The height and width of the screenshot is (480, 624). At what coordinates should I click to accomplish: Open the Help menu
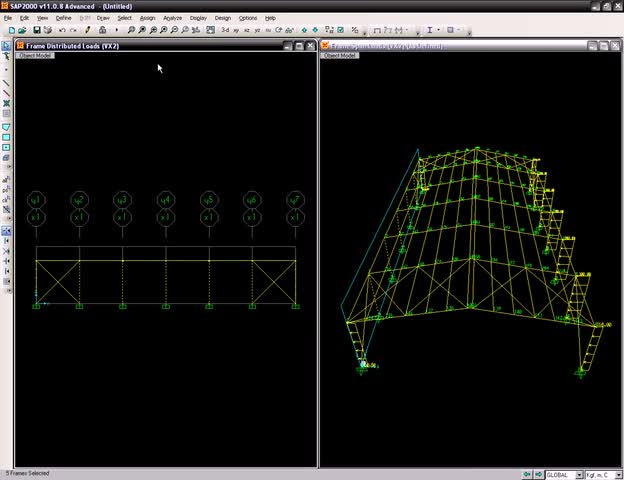coord(270,18)
